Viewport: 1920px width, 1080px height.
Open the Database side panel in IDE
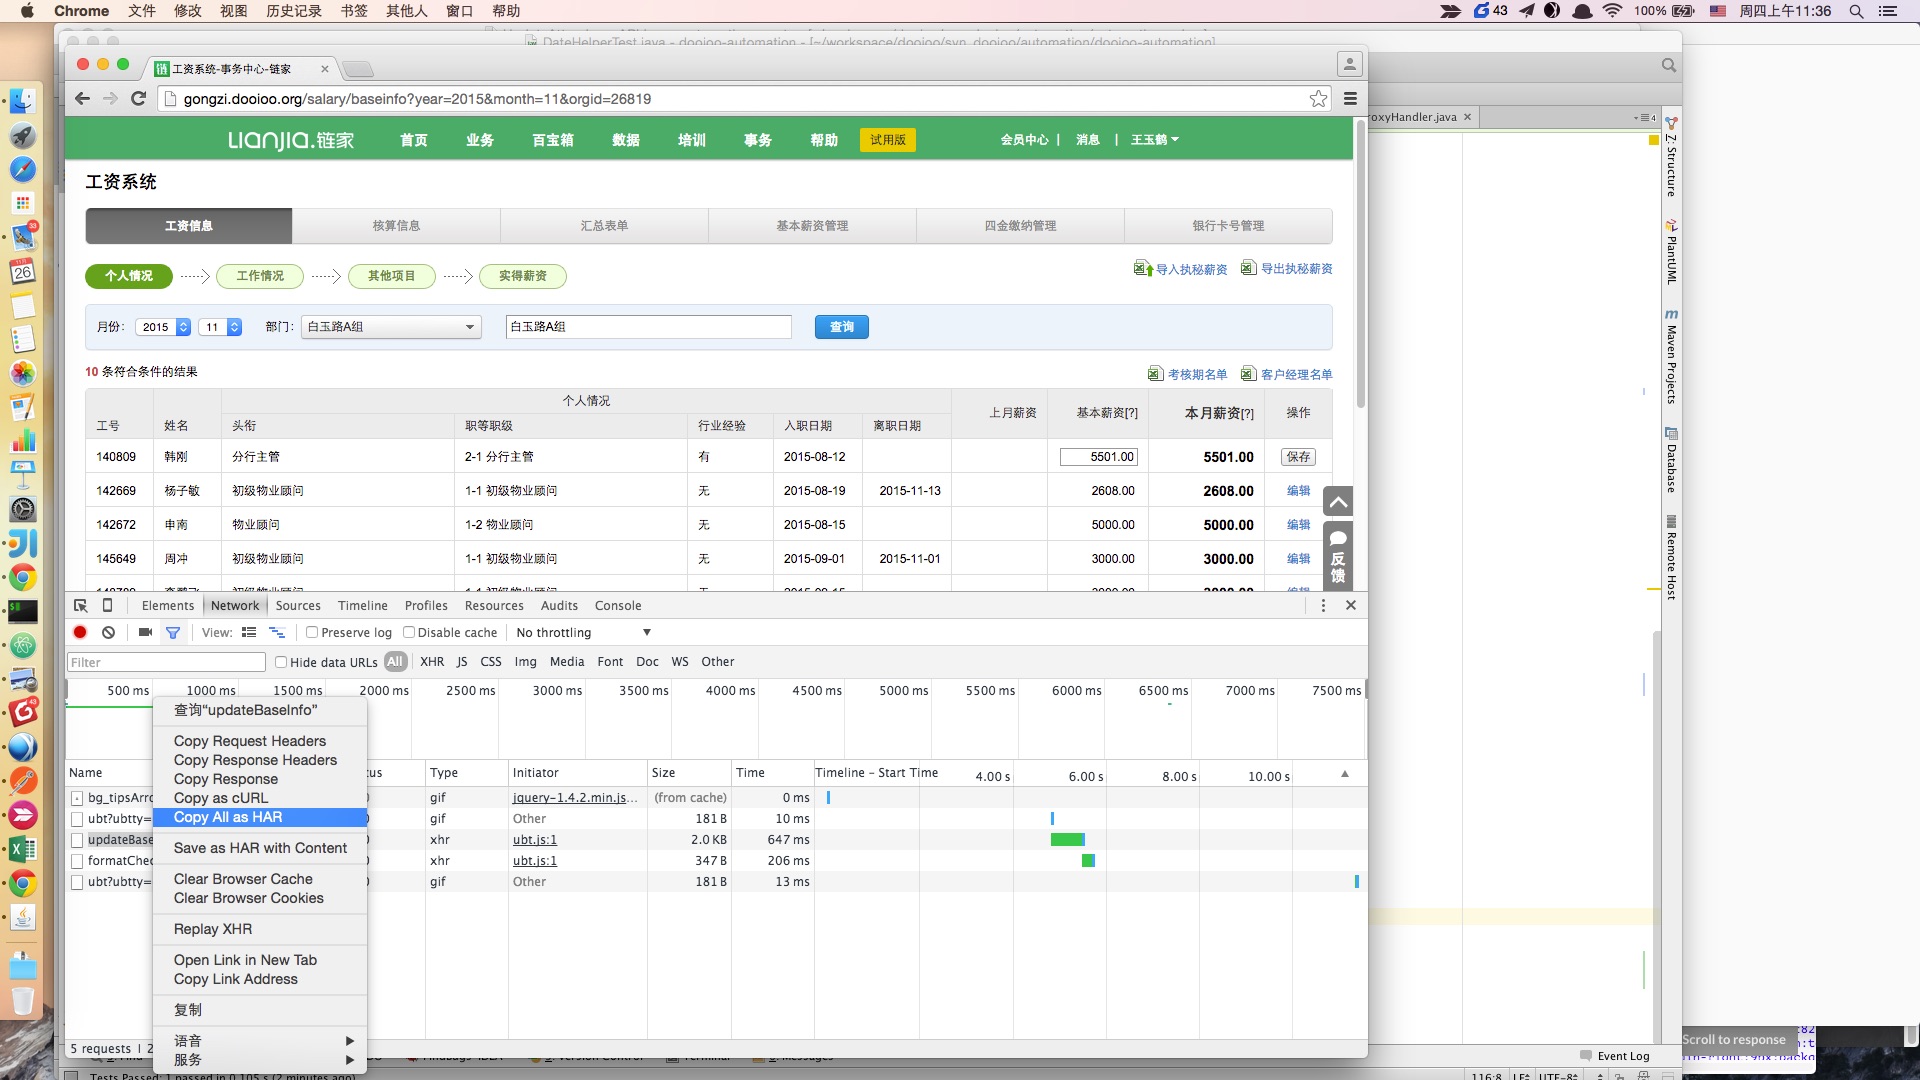point(1670,460)
